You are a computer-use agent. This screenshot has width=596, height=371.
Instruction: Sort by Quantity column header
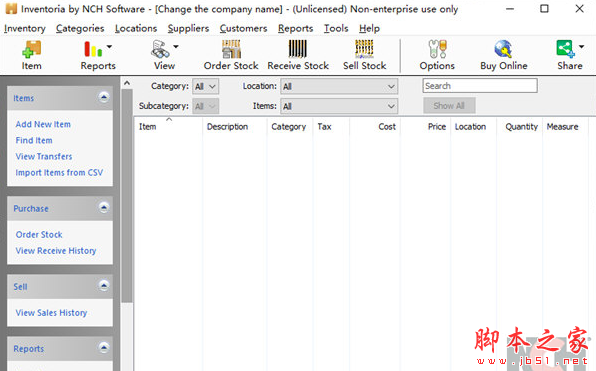coord(520,127)
